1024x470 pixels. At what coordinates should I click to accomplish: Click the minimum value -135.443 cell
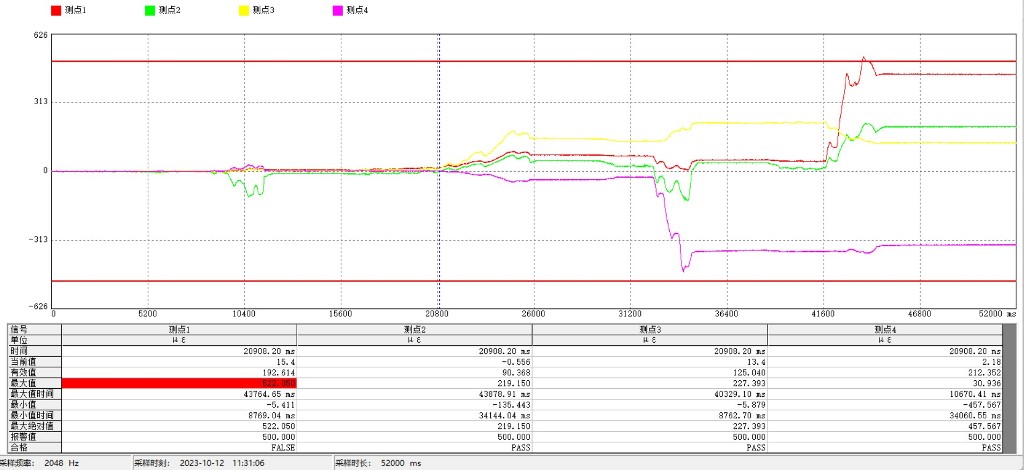pyautogui.click(x=415, y=404)
